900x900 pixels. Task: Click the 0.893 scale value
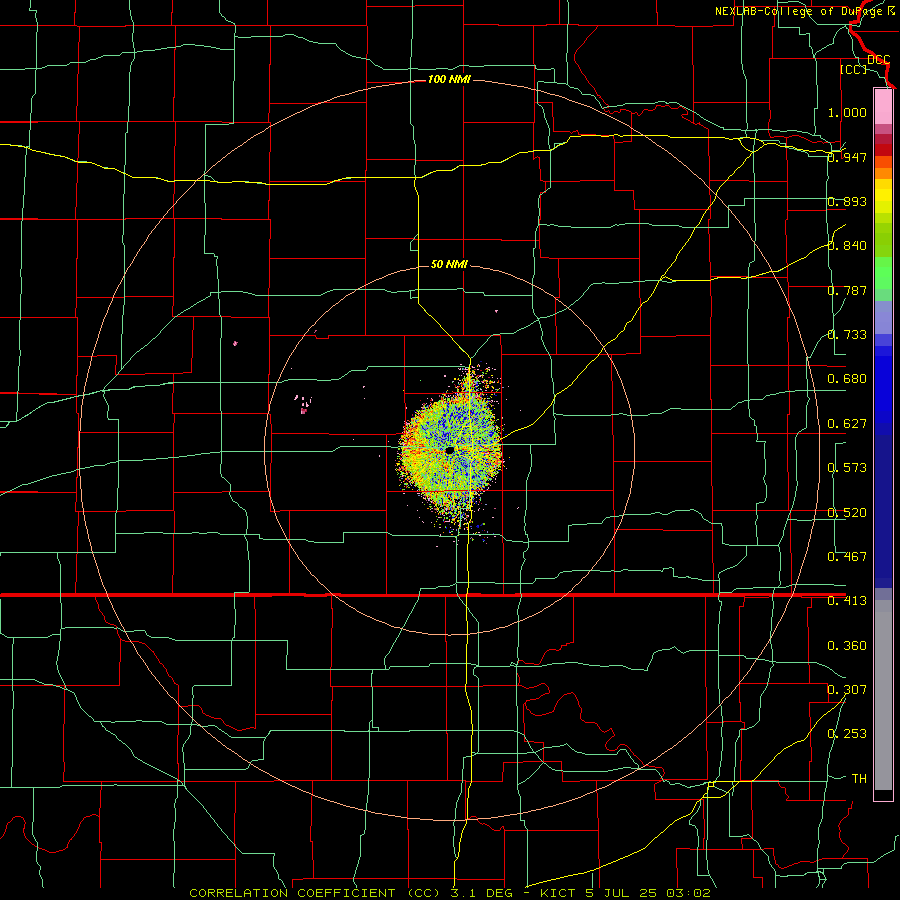click(847, 201)
